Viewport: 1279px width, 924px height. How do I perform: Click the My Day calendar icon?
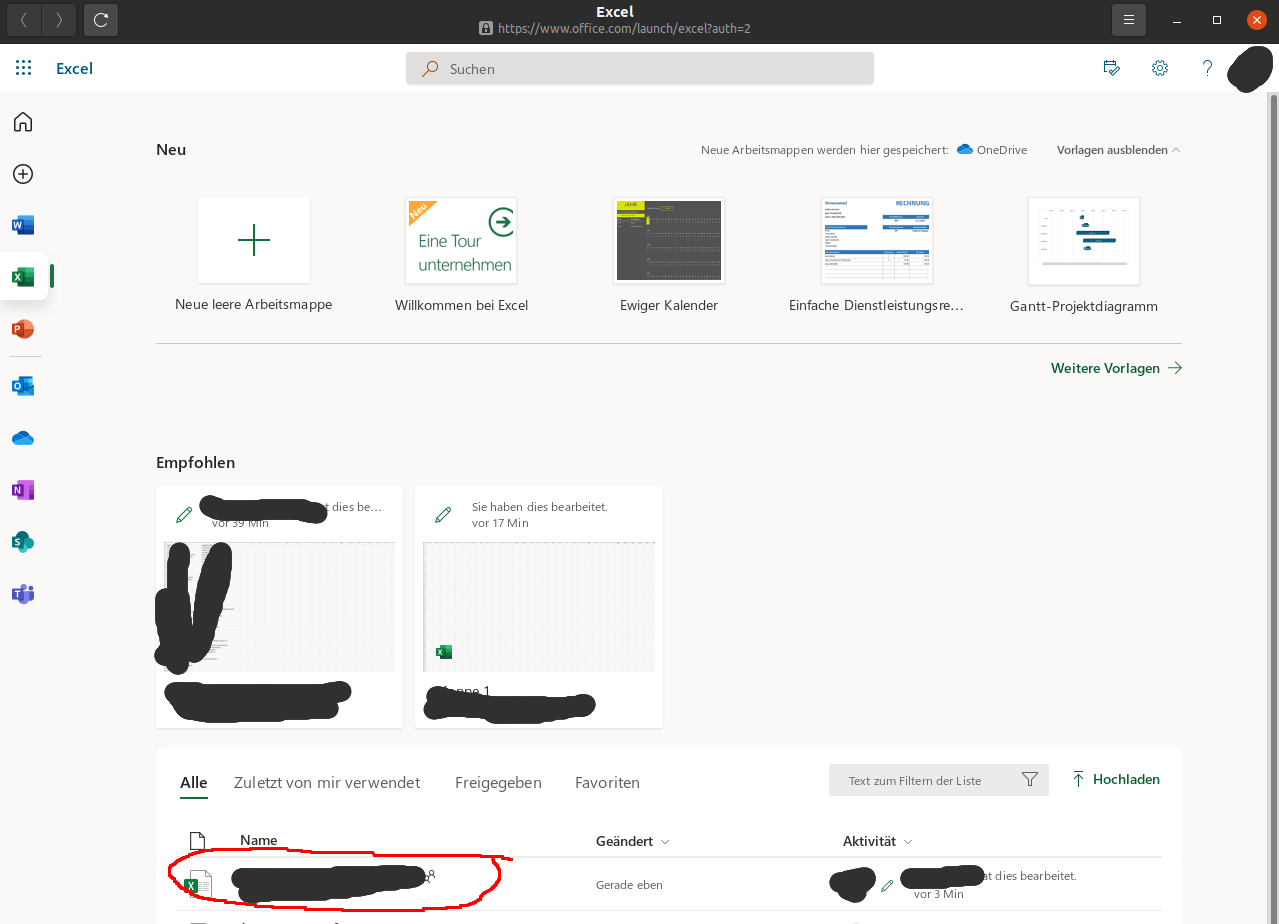pyautogui.click(x=1111, y=68)
